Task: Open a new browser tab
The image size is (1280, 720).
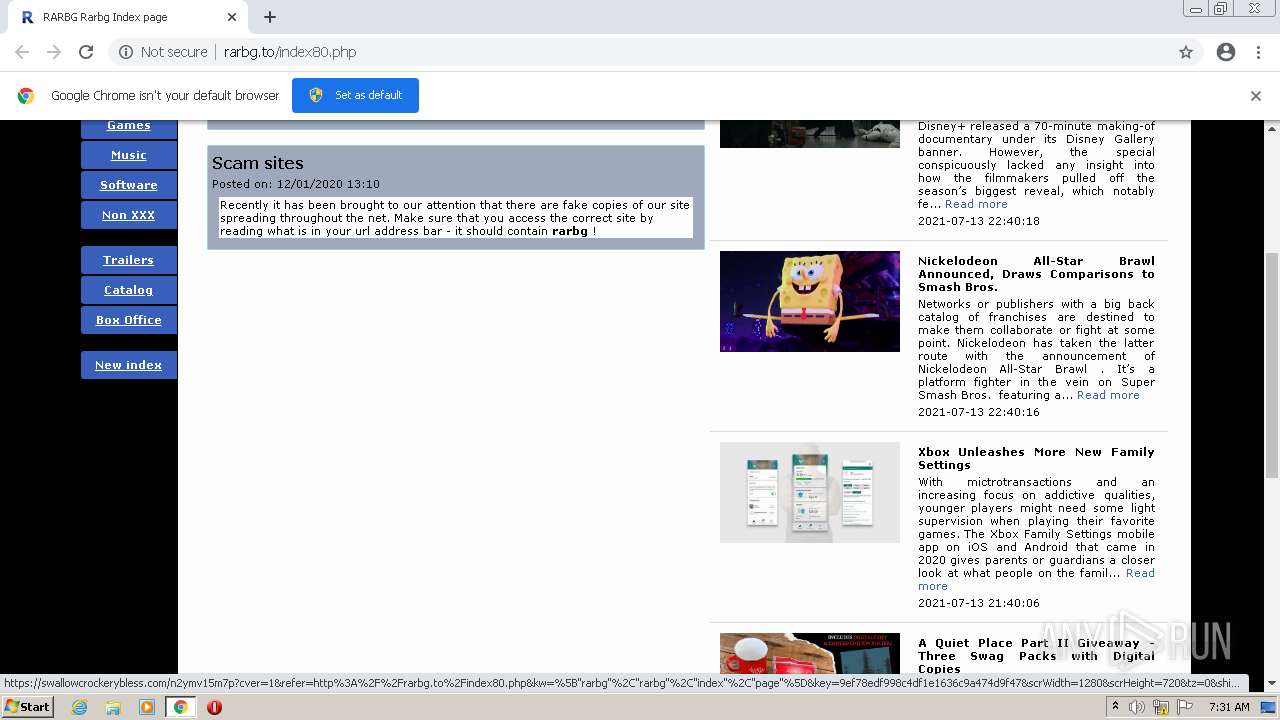Action: tap(270, 17)
